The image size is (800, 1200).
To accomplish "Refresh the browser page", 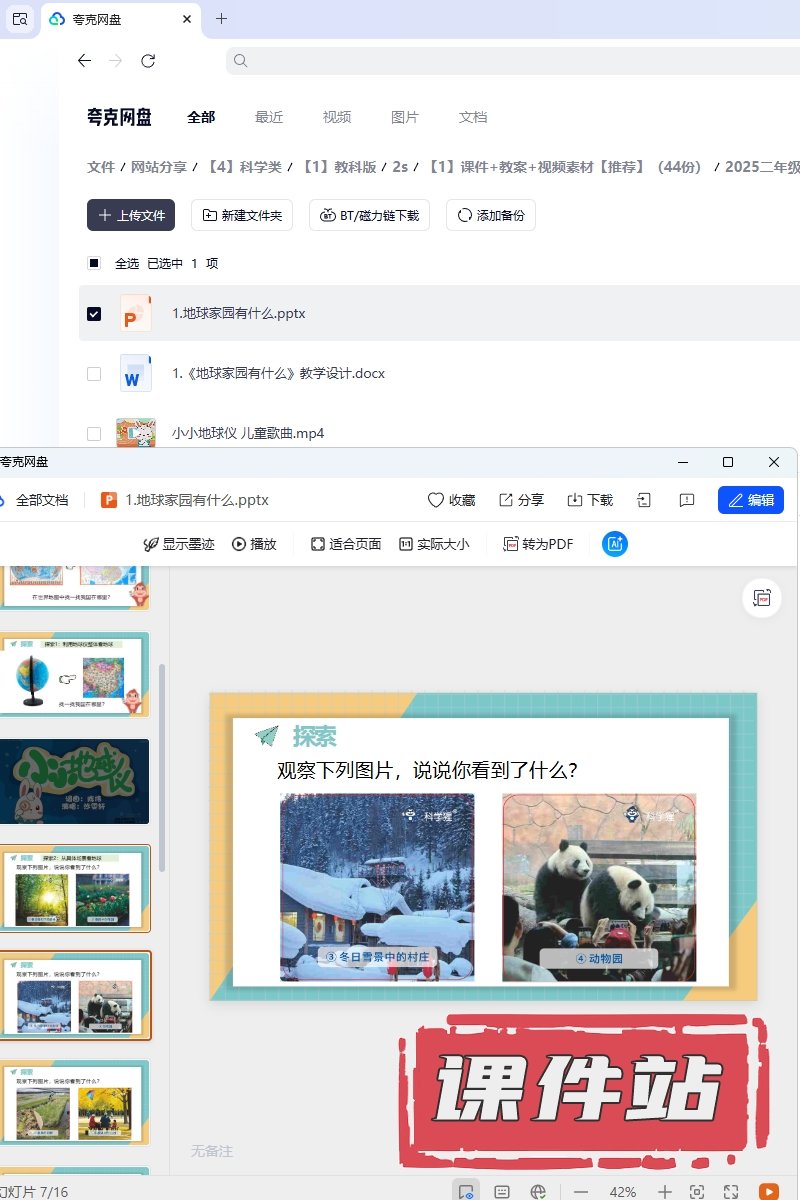I will click(x=148, y=61).
